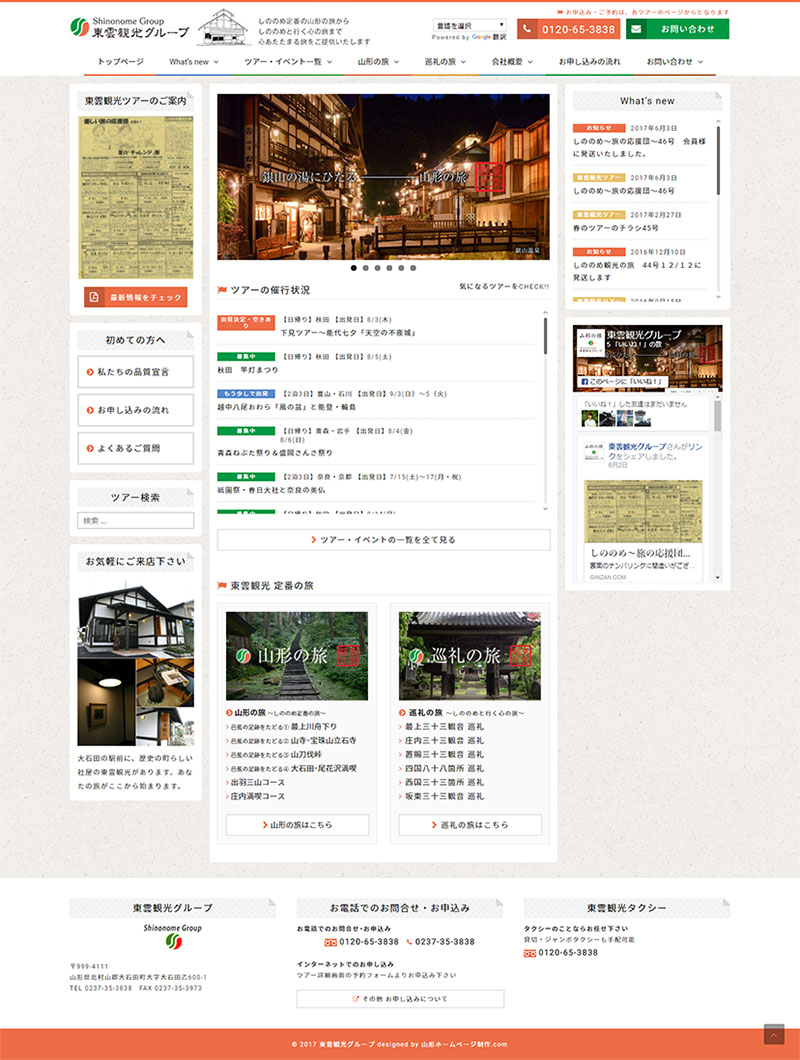800x1060 pixels.
Task: Click the envelope icon on お問い合わせ button
Action: [637, 29]
